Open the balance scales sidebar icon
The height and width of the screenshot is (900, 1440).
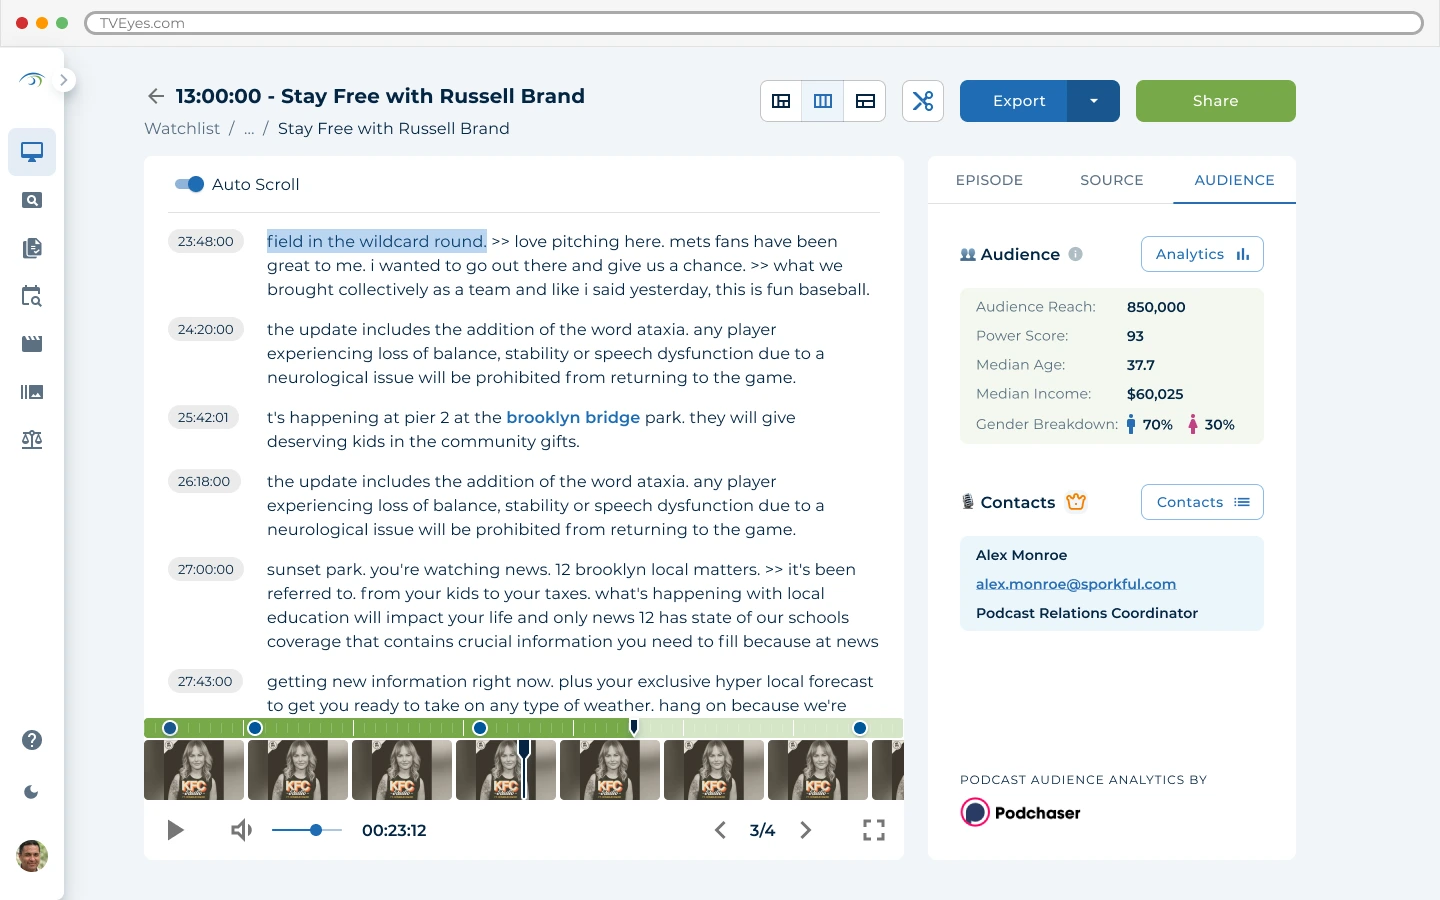[x=32, y=440]
